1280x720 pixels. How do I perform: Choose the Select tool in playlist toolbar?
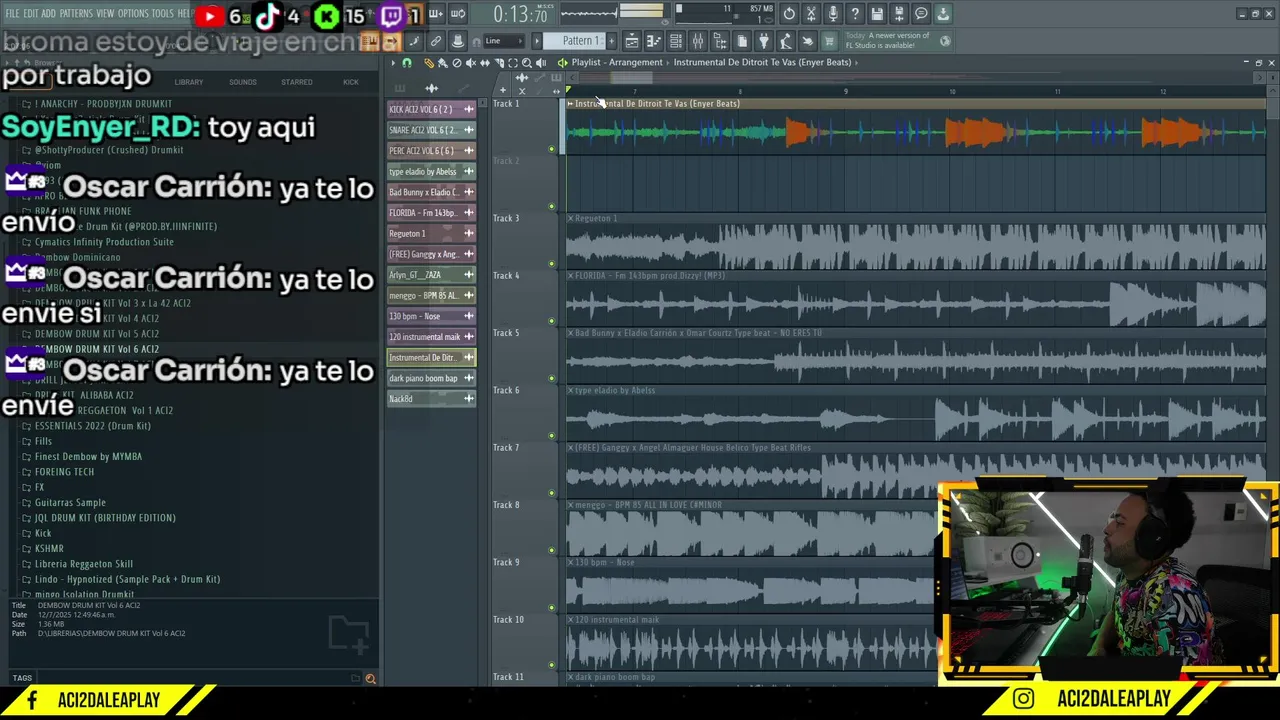513,62
